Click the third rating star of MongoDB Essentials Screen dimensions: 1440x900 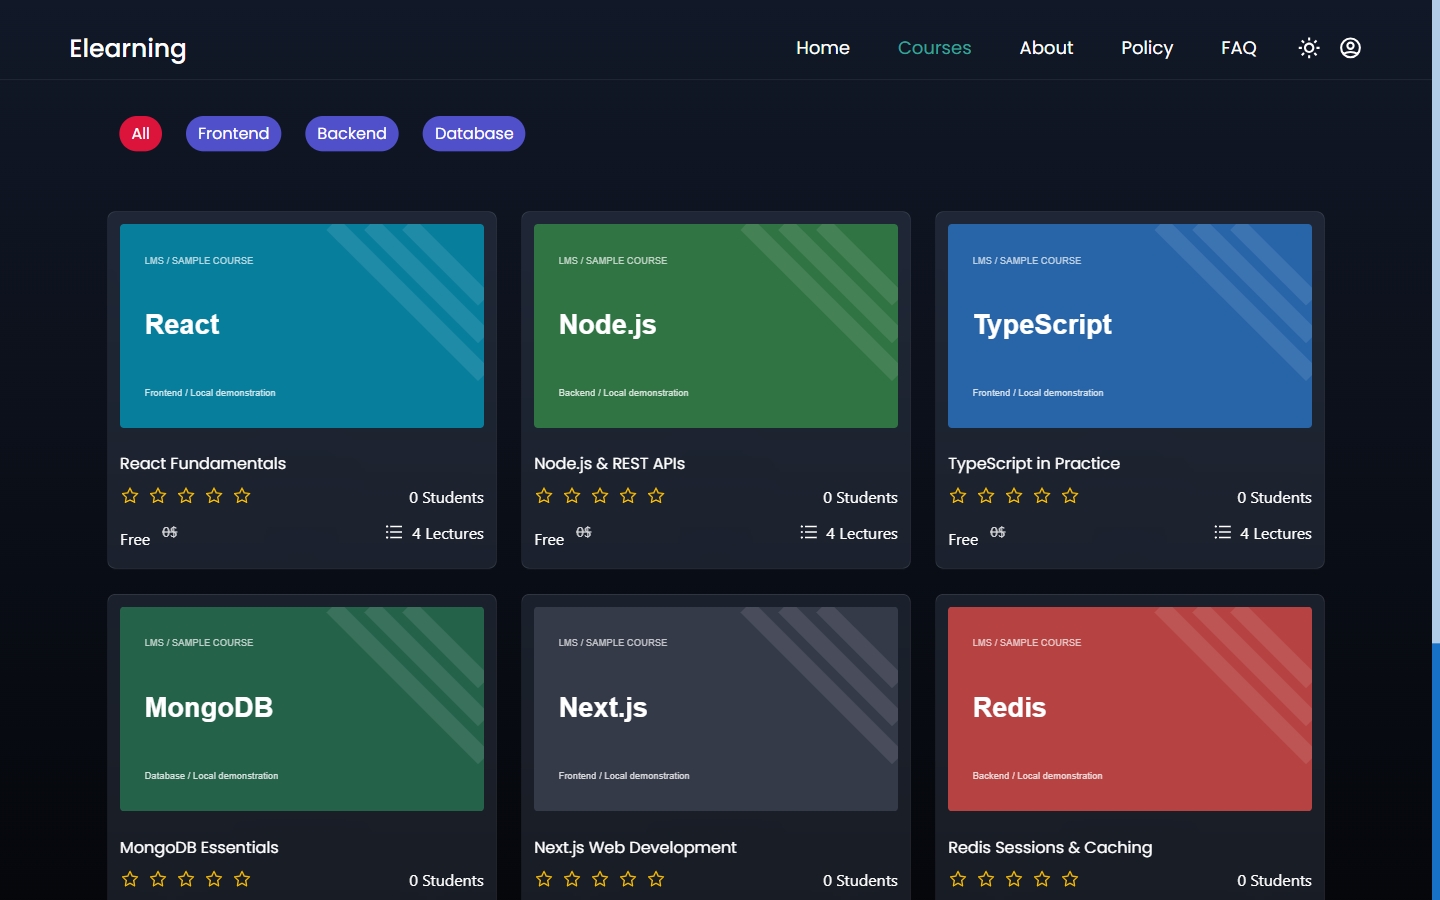click(x=186, y=879)
